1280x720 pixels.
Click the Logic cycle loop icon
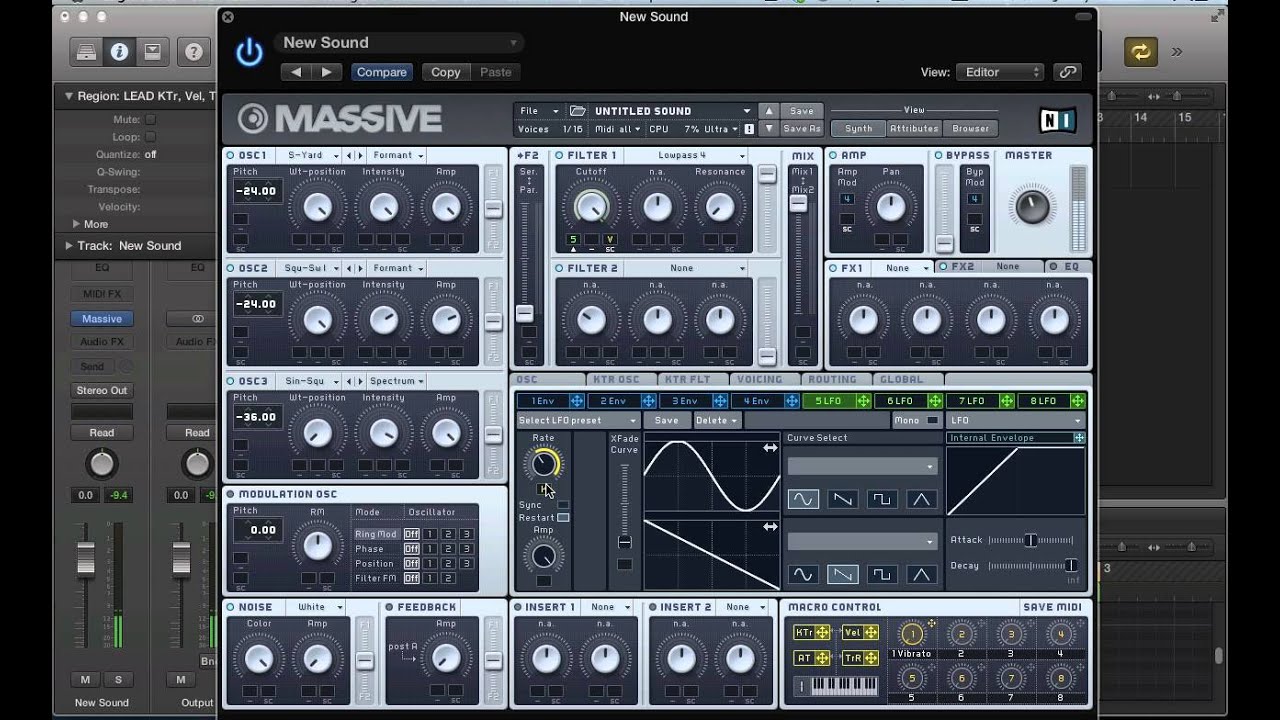pyautogui.click(x=1140, y=51)
